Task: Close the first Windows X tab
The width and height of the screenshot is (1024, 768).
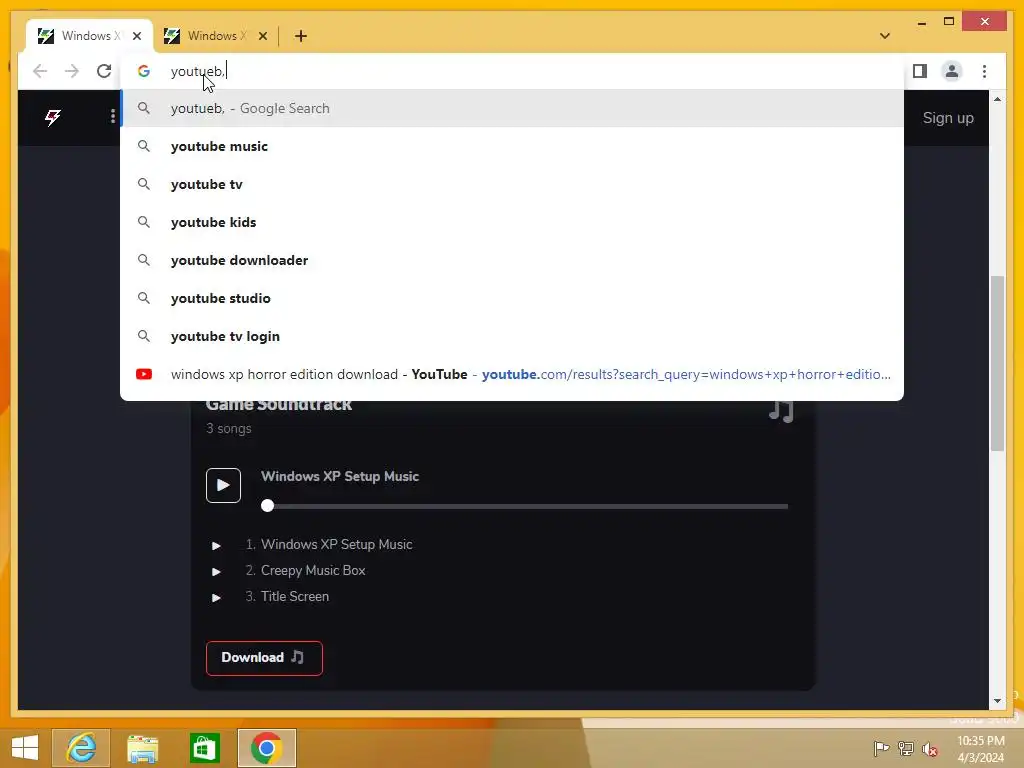Action: coord(136,36)
